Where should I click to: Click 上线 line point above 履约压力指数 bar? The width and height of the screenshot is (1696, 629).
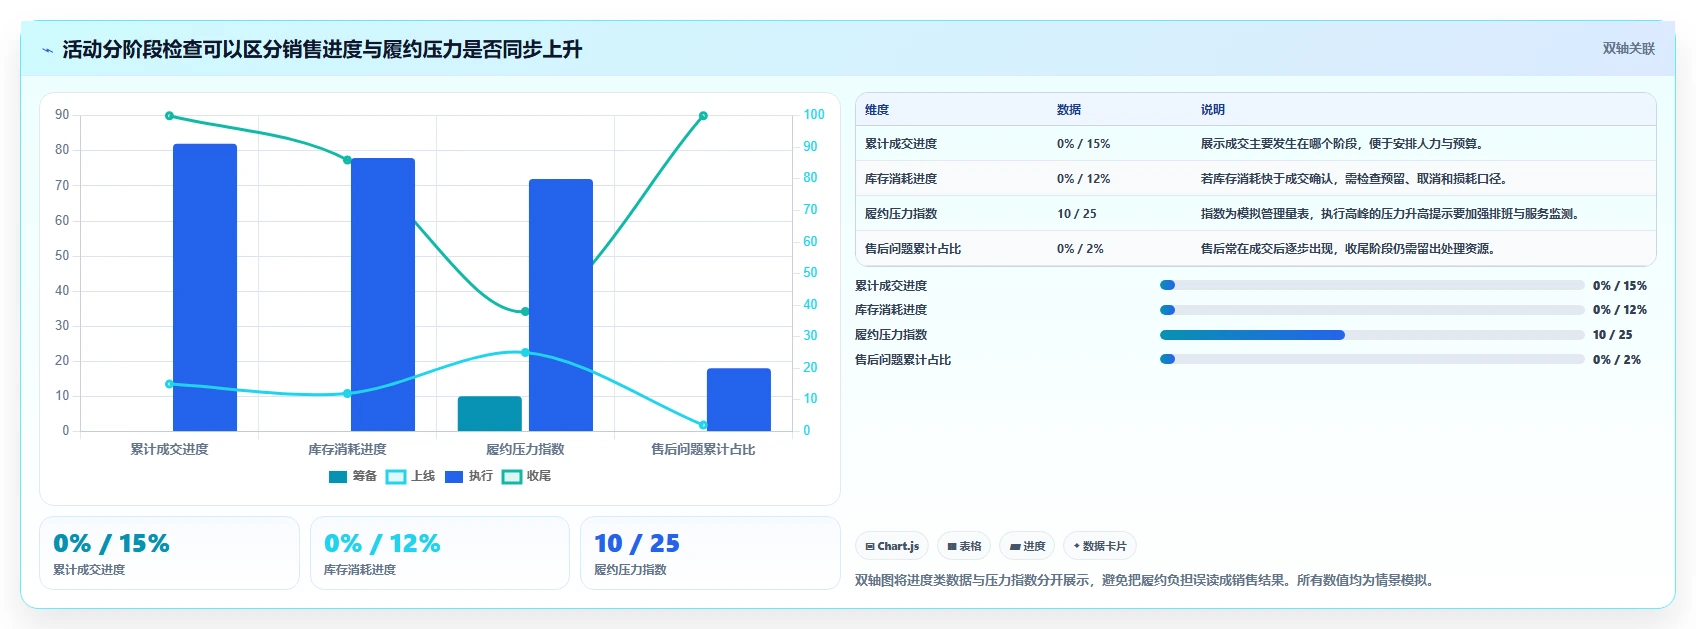[525, 352]
